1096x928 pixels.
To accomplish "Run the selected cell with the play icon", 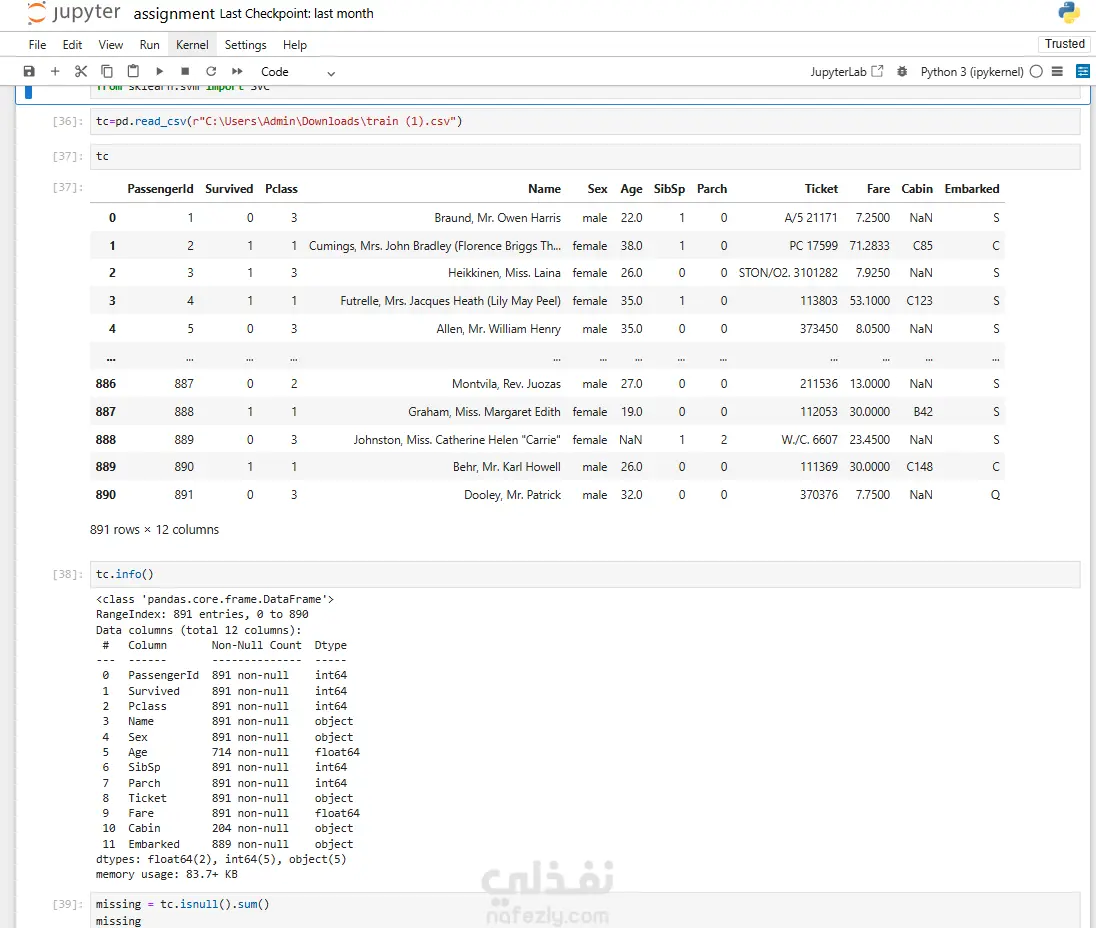I will 159,71.
